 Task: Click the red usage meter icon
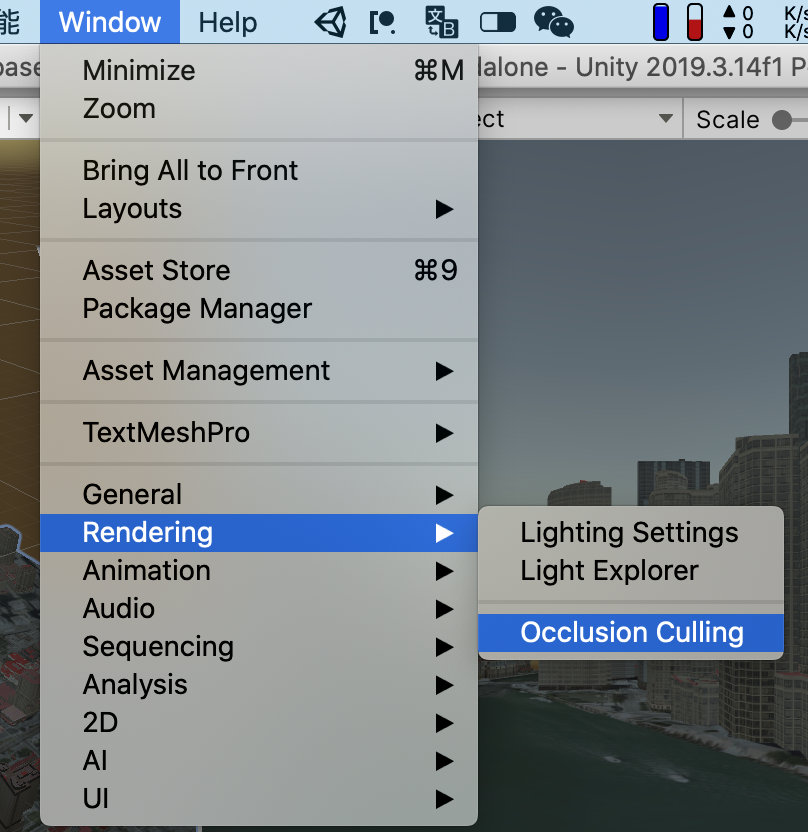pyautogui.click(x=694, y=22)
